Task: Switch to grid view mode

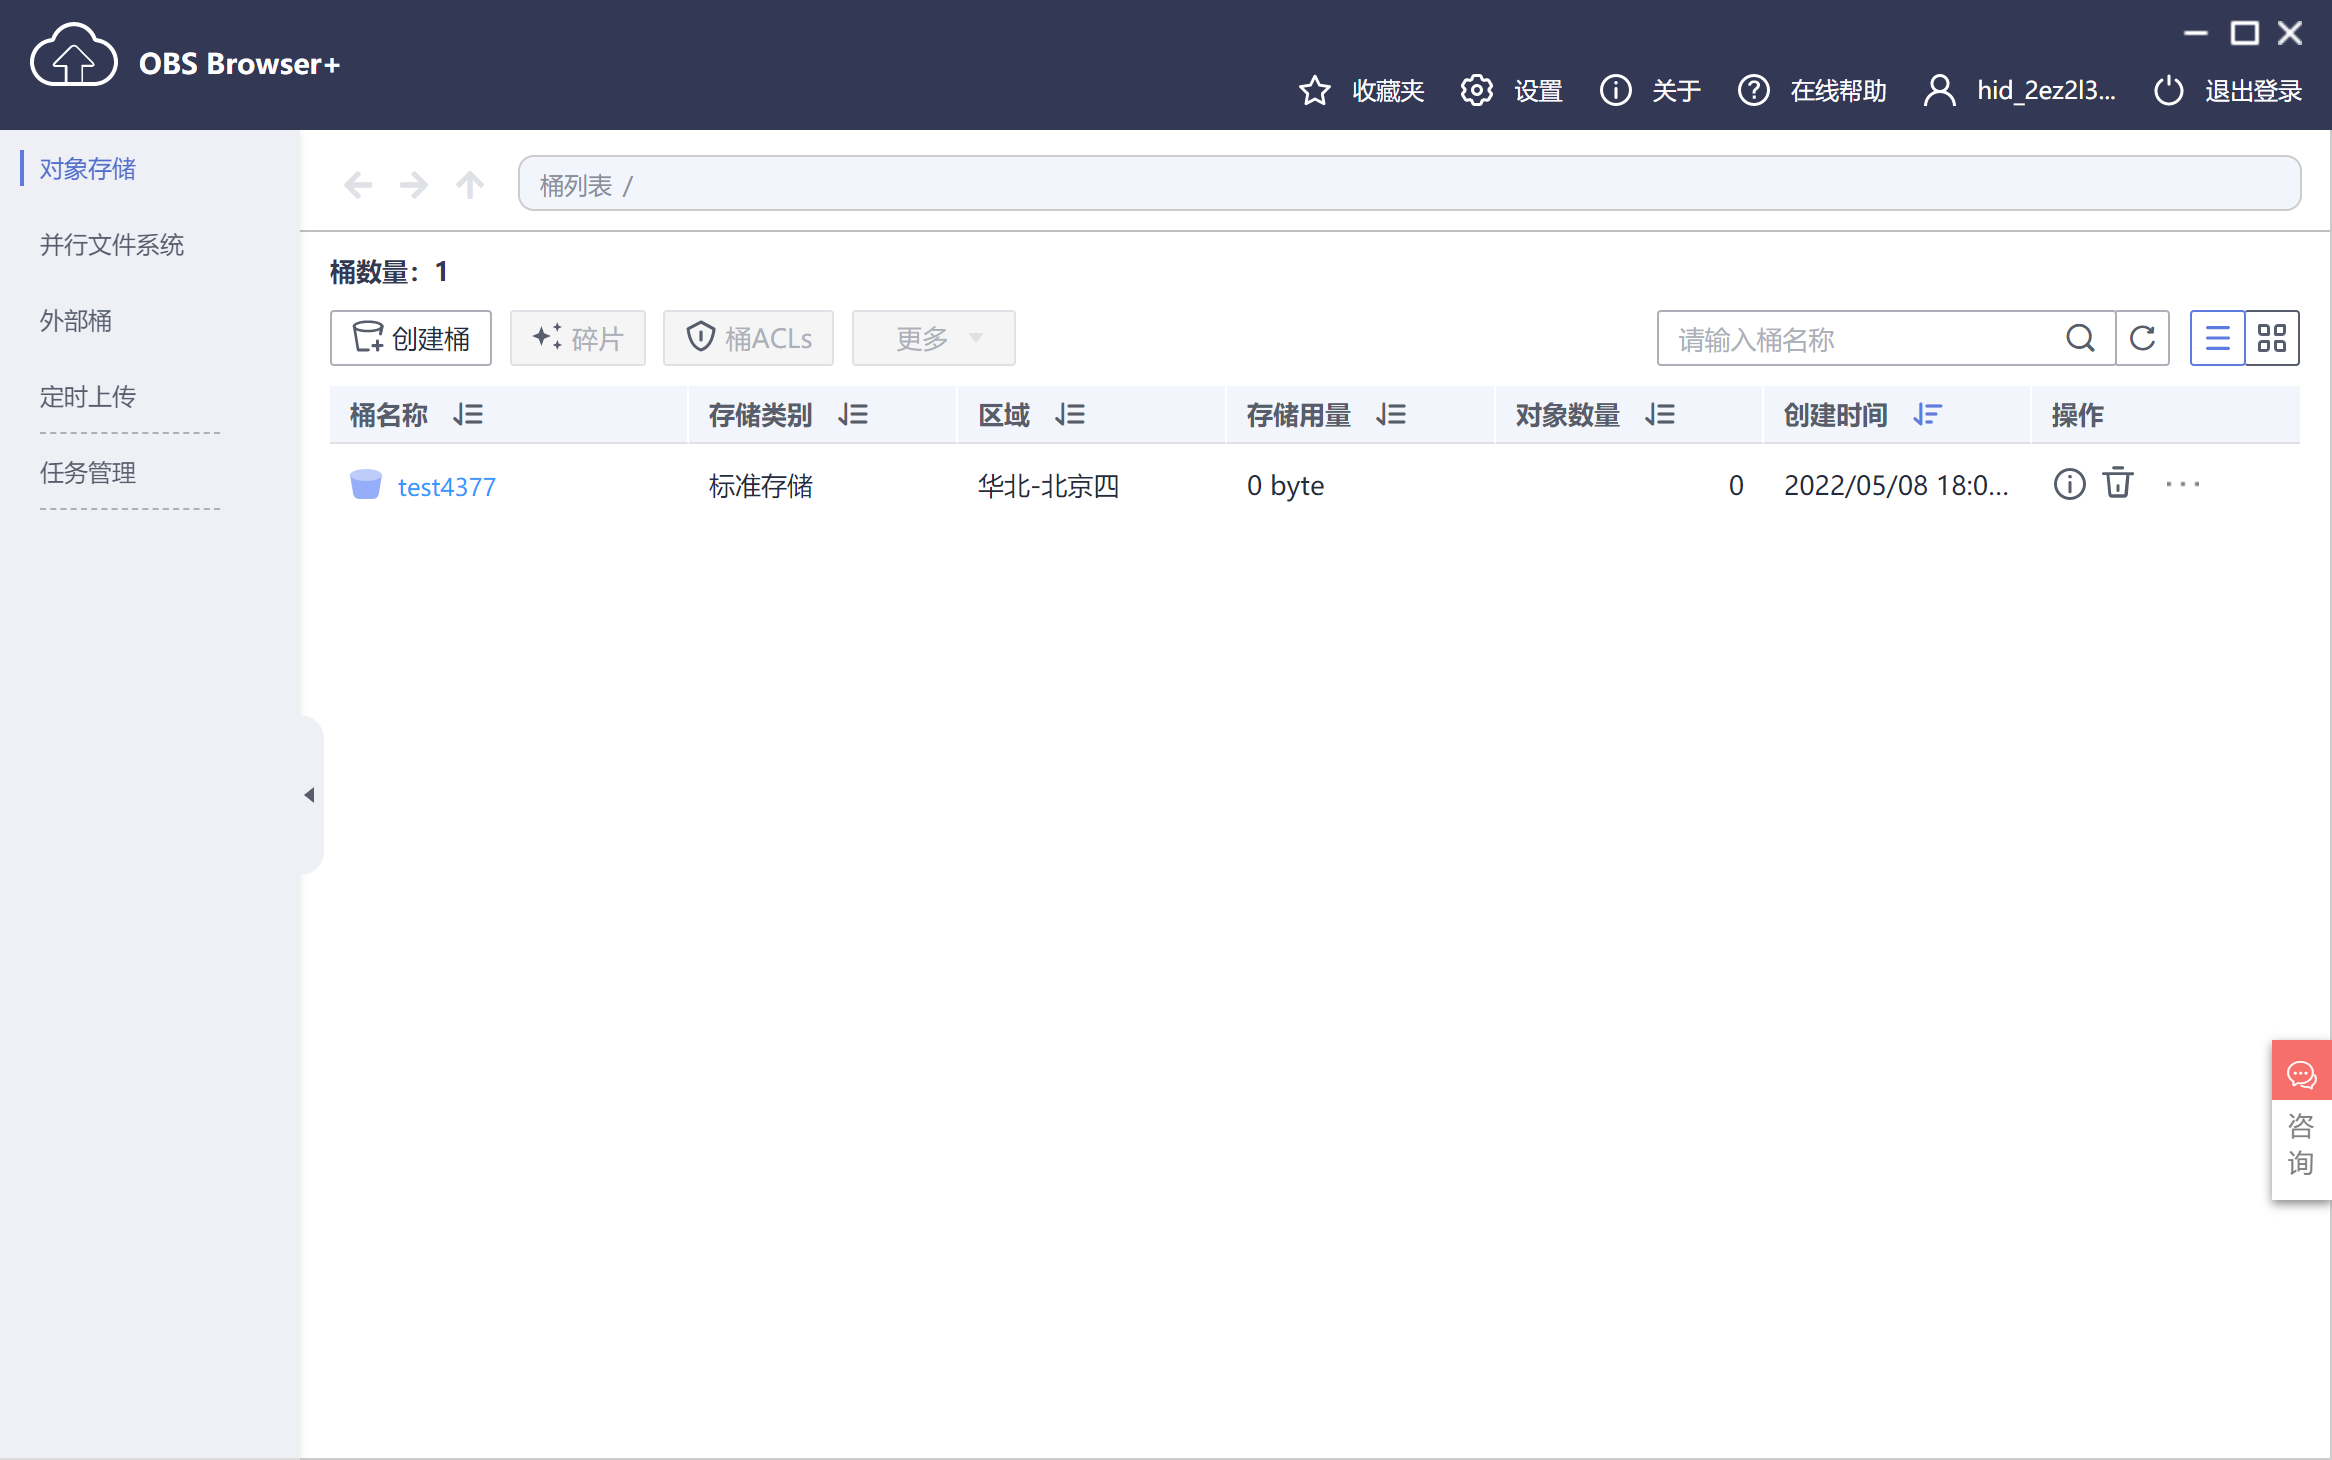Action: point(2272,338)
